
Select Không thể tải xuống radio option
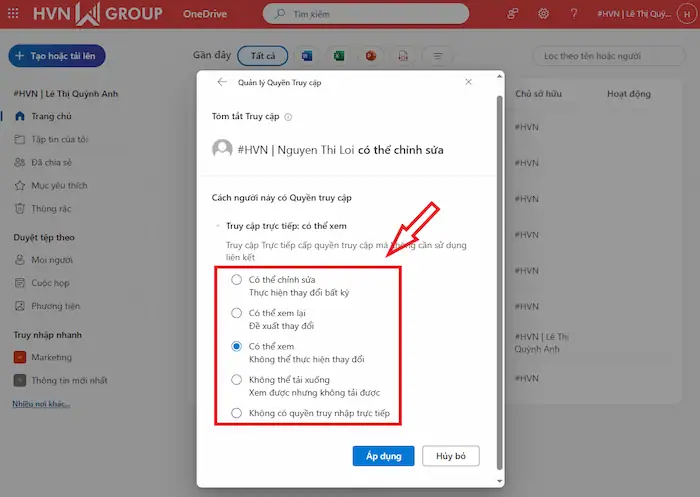tap(237, 380)
